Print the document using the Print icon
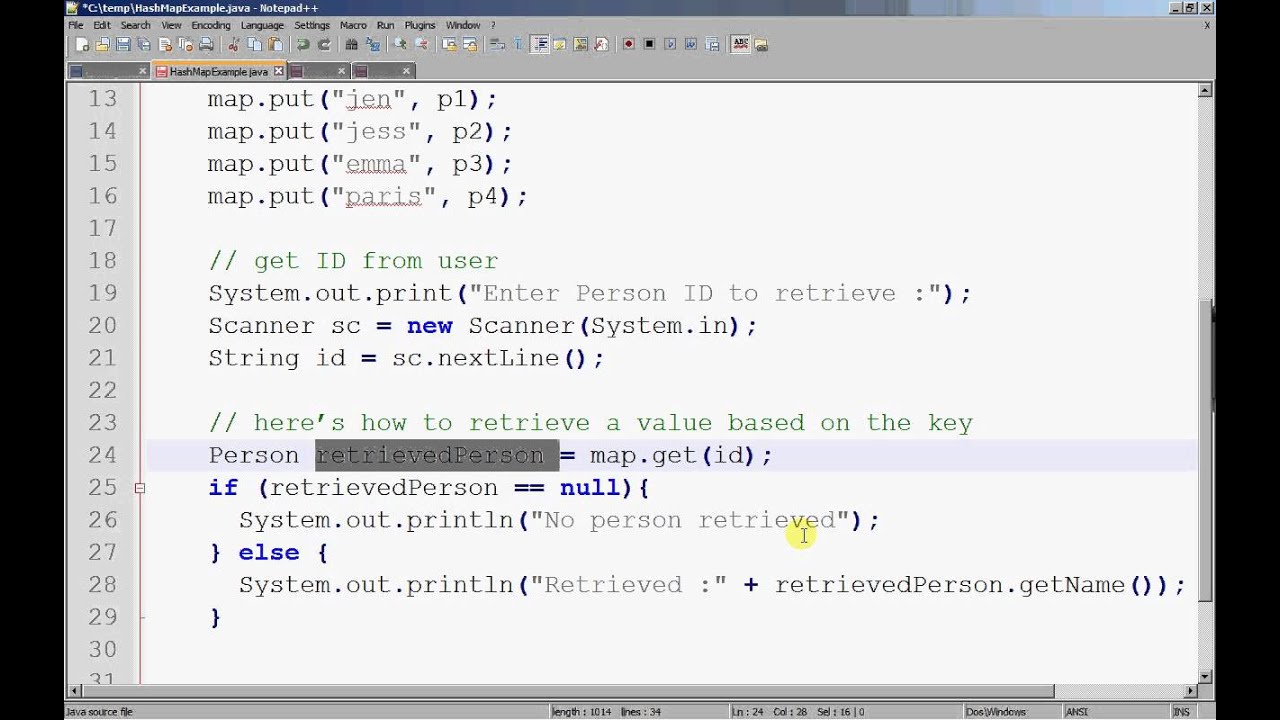Screen dimensions: 1280x720 click(x=206, y=44)
